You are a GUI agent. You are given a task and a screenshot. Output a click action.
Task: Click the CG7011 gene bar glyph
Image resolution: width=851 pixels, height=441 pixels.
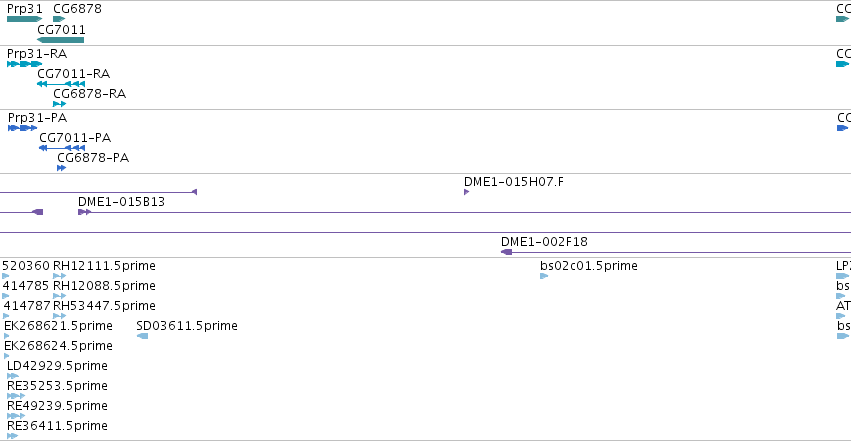60,40
